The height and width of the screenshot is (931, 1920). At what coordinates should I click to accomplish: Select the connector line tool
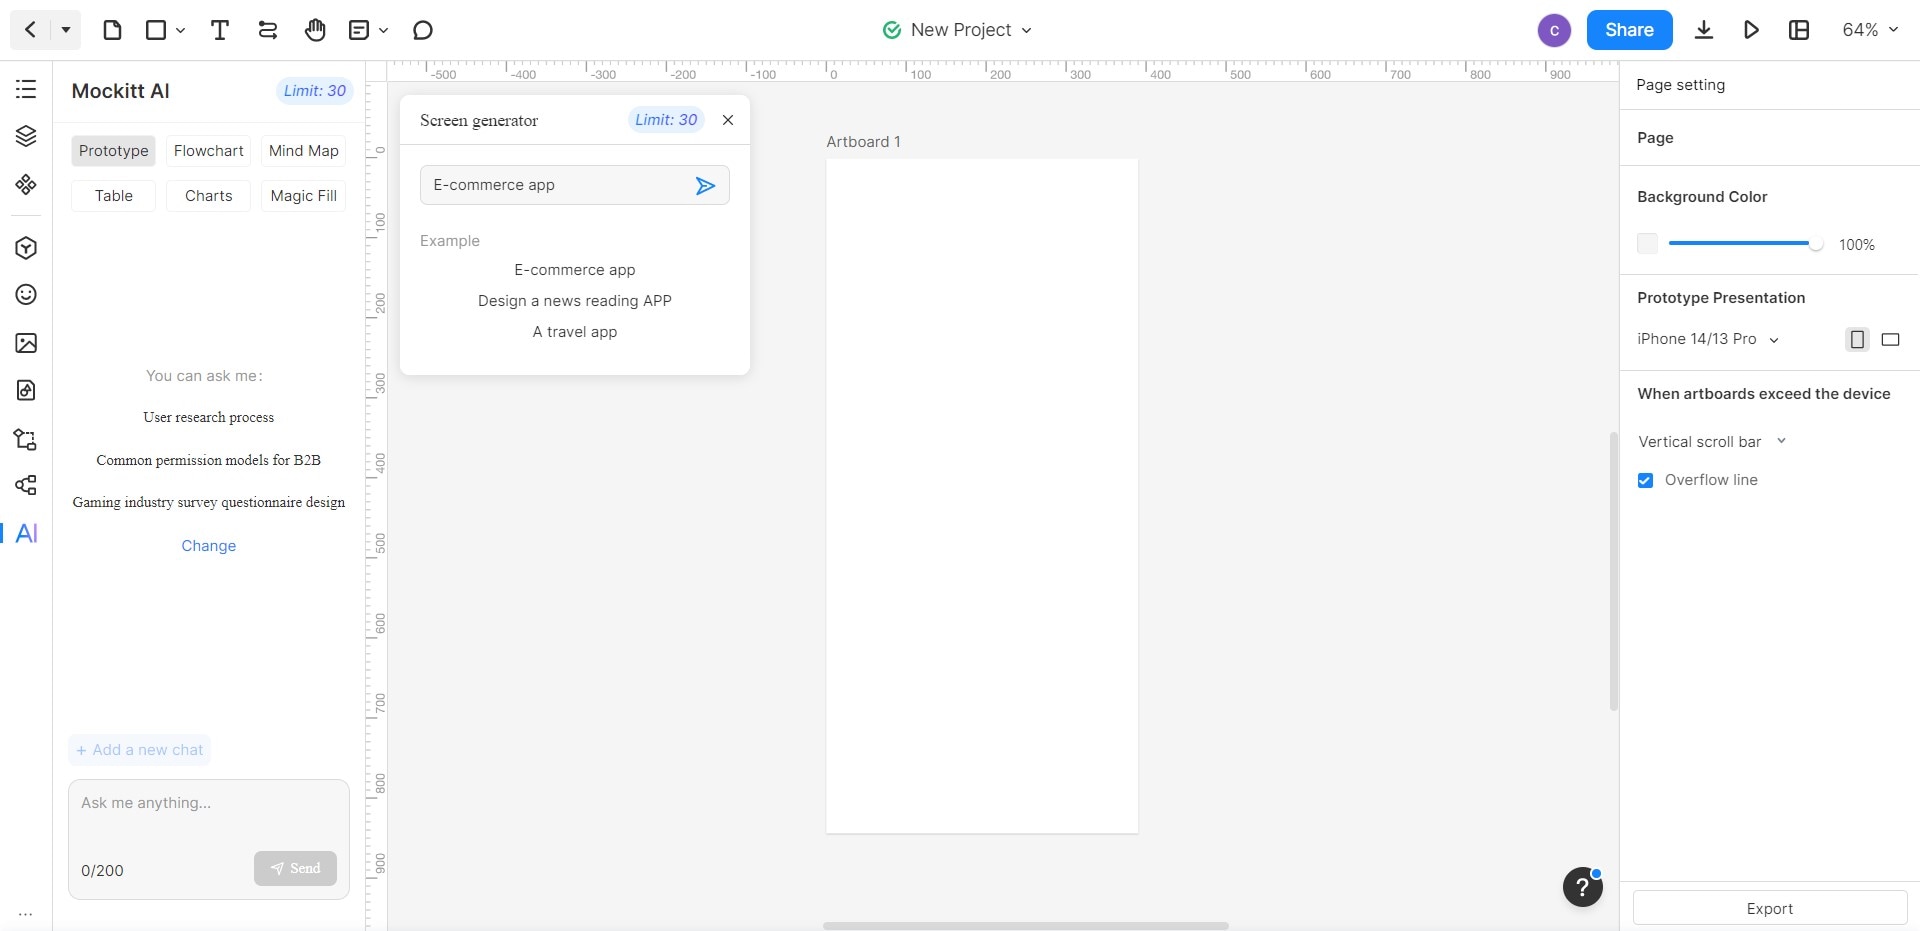267,30
